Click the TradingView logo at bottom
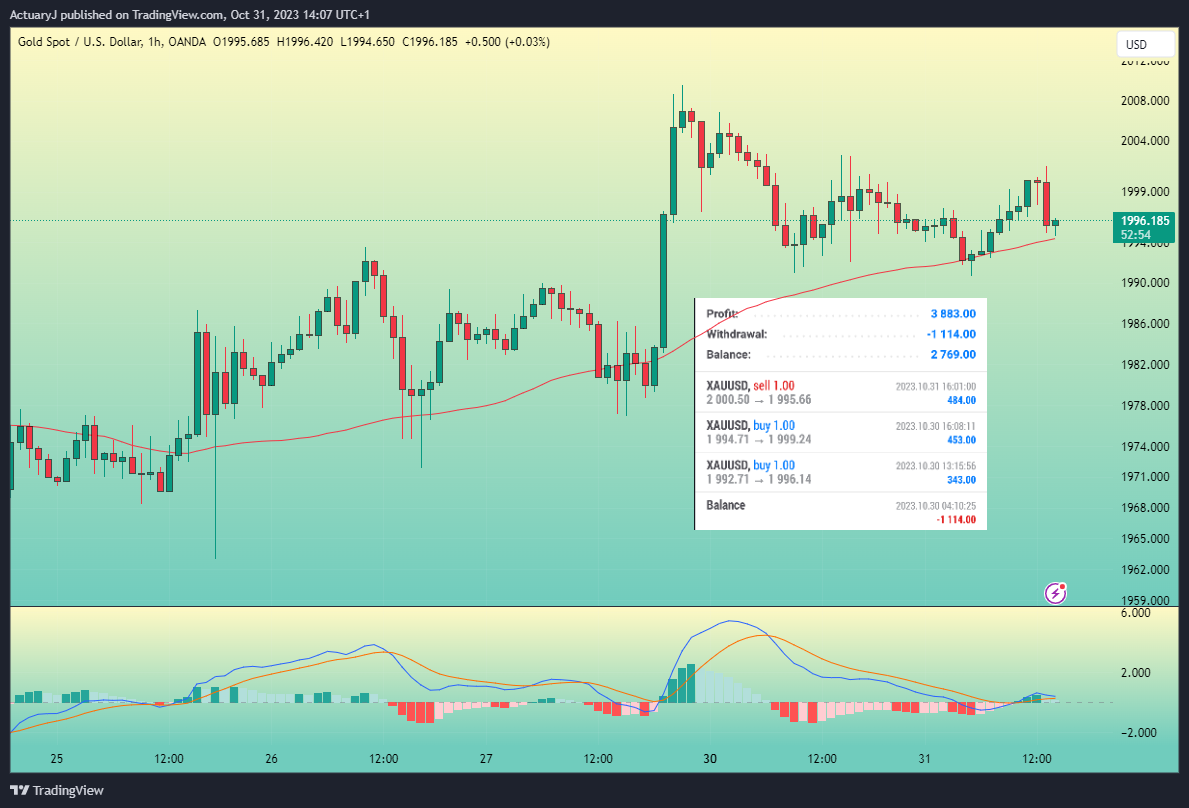This screenshot has width=1189, height=808. coord(57,790)
